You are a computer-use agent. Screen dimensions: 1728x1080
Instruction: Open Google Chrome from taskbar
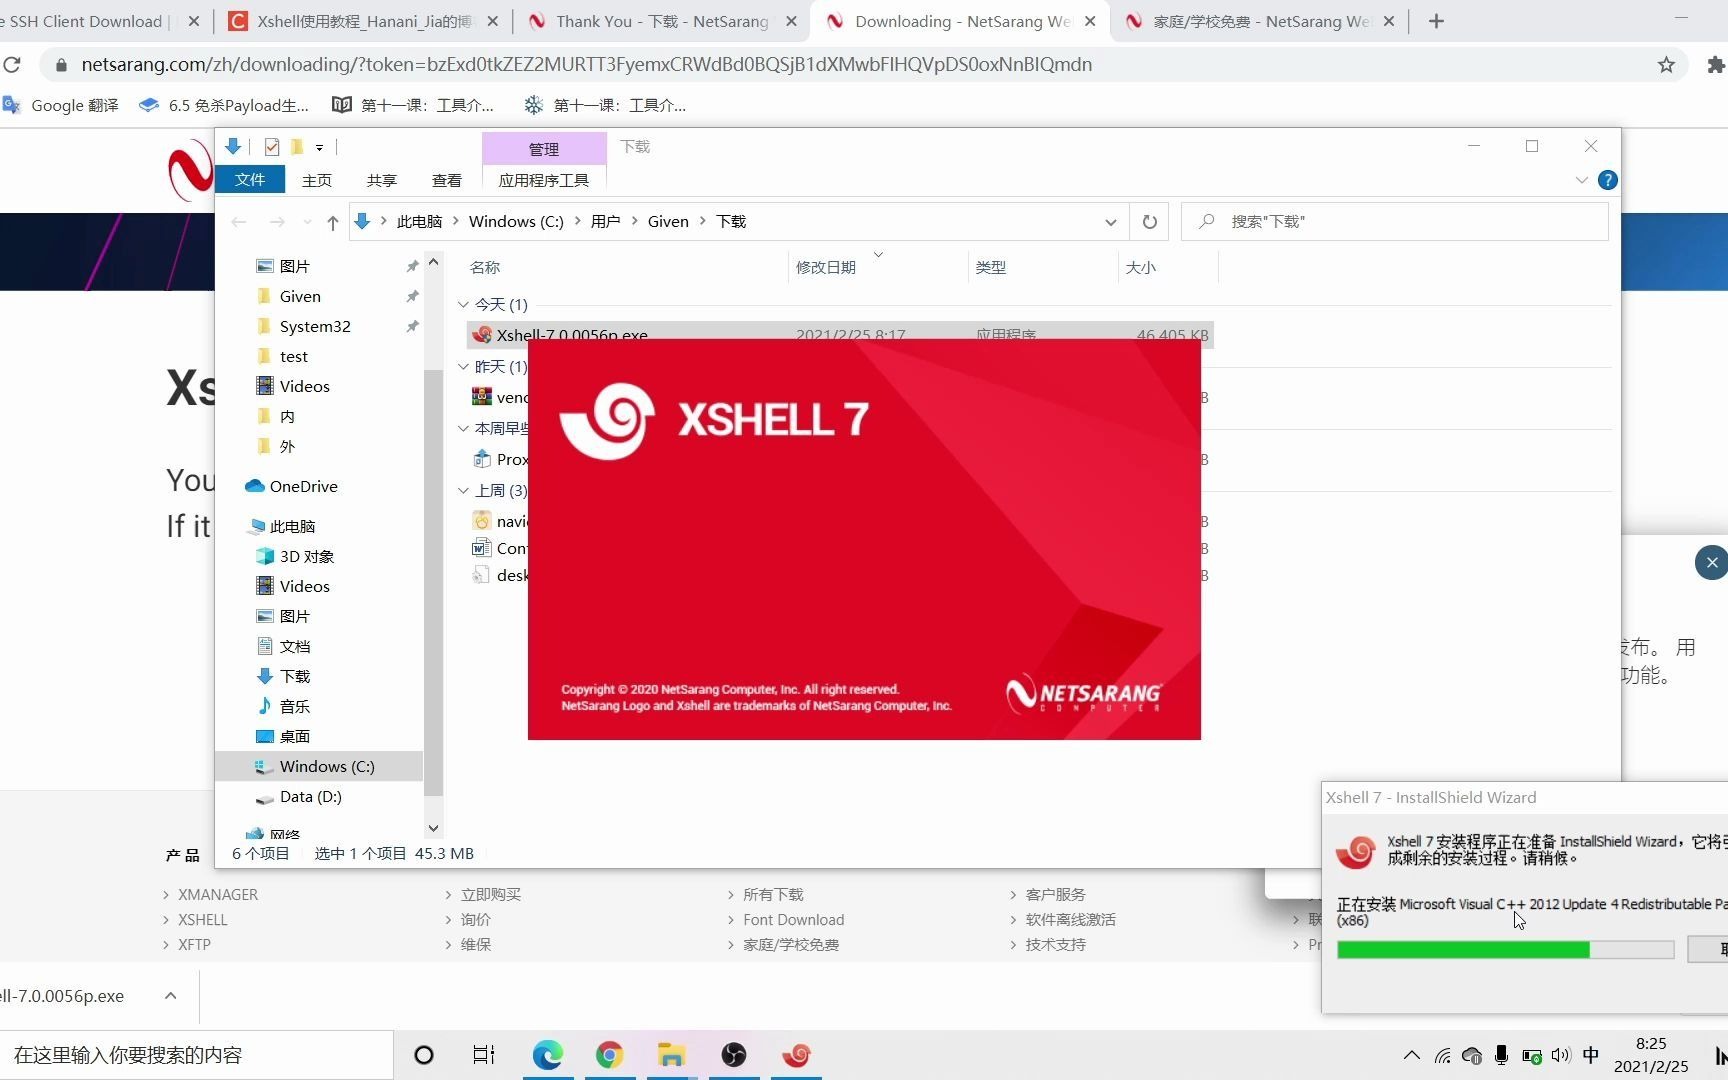pos(609,1055)
